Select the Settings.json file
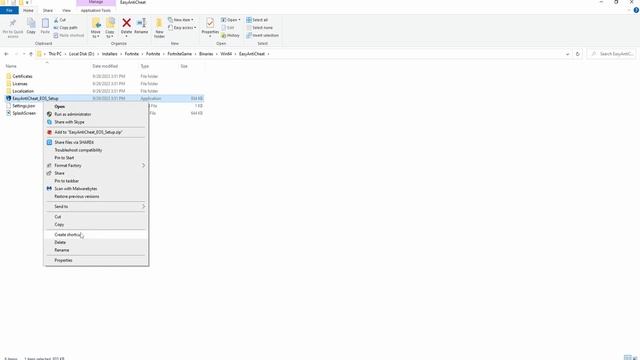The height and width of the screenshot is (360, 640). (24, 106)
